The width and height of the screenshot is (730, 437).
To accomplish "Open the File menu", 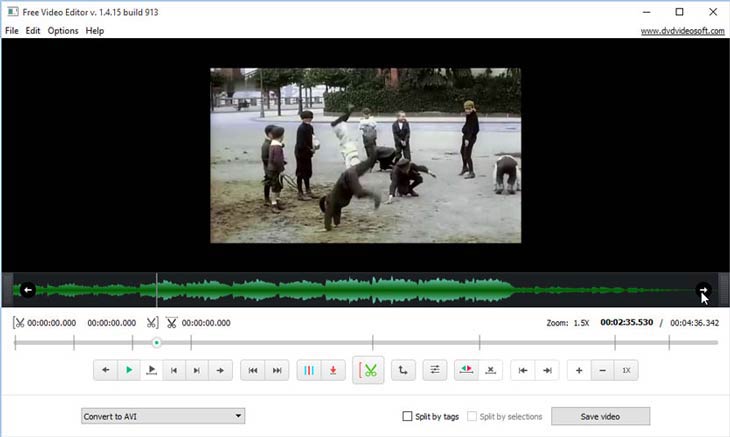I will point(12,31).
